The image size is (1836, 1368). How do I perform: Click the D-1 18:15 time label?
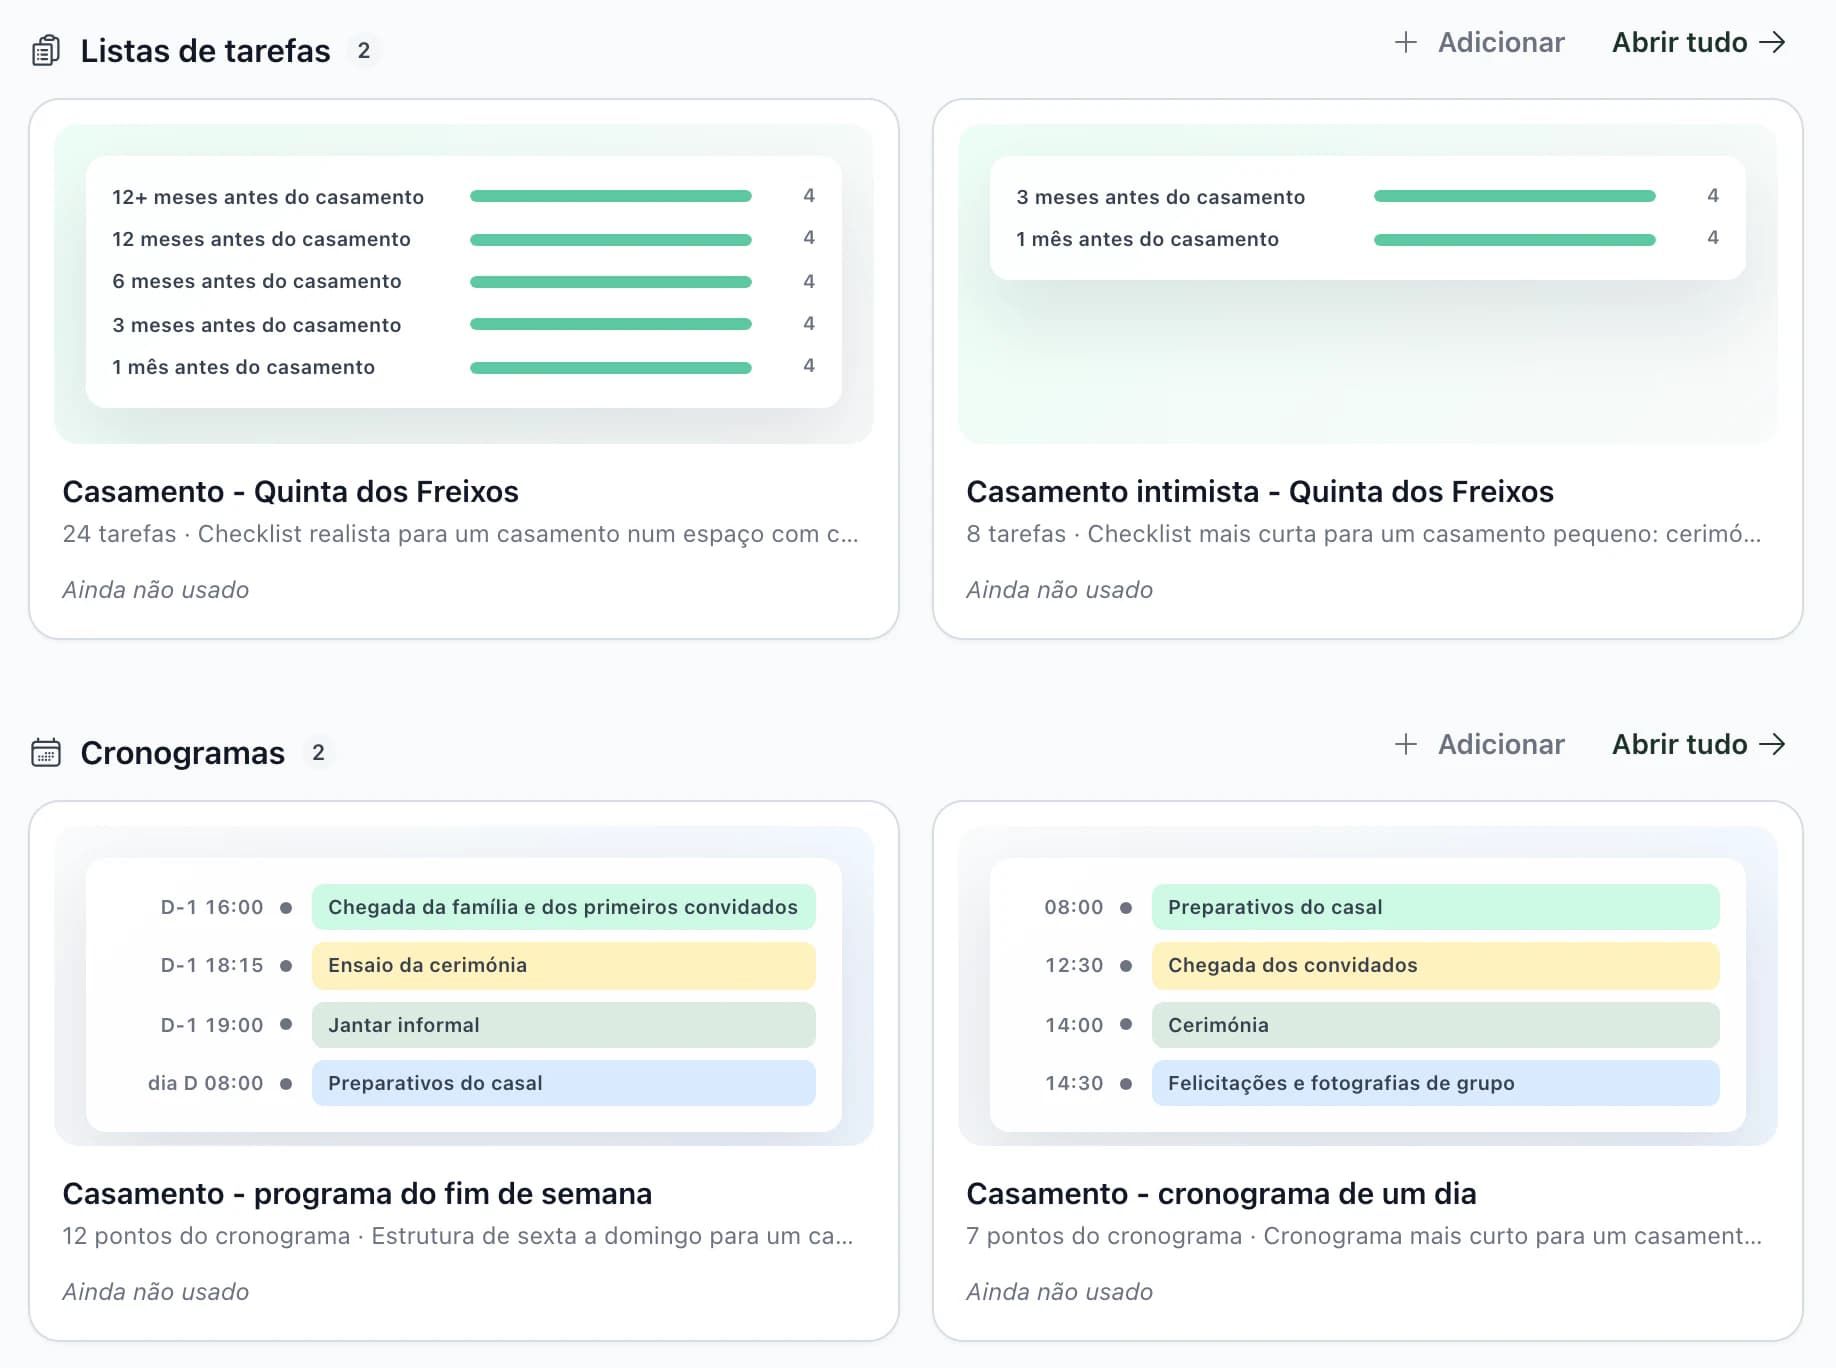click(x=212, y=965)
